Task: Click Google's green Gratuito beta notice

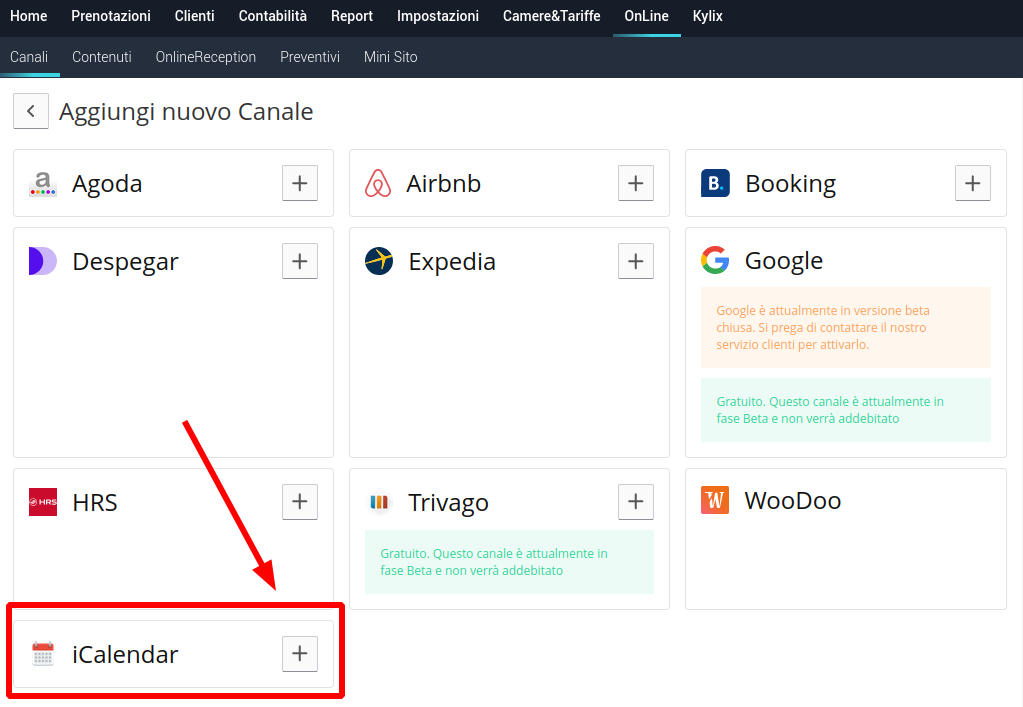Action: pos(846,410)
